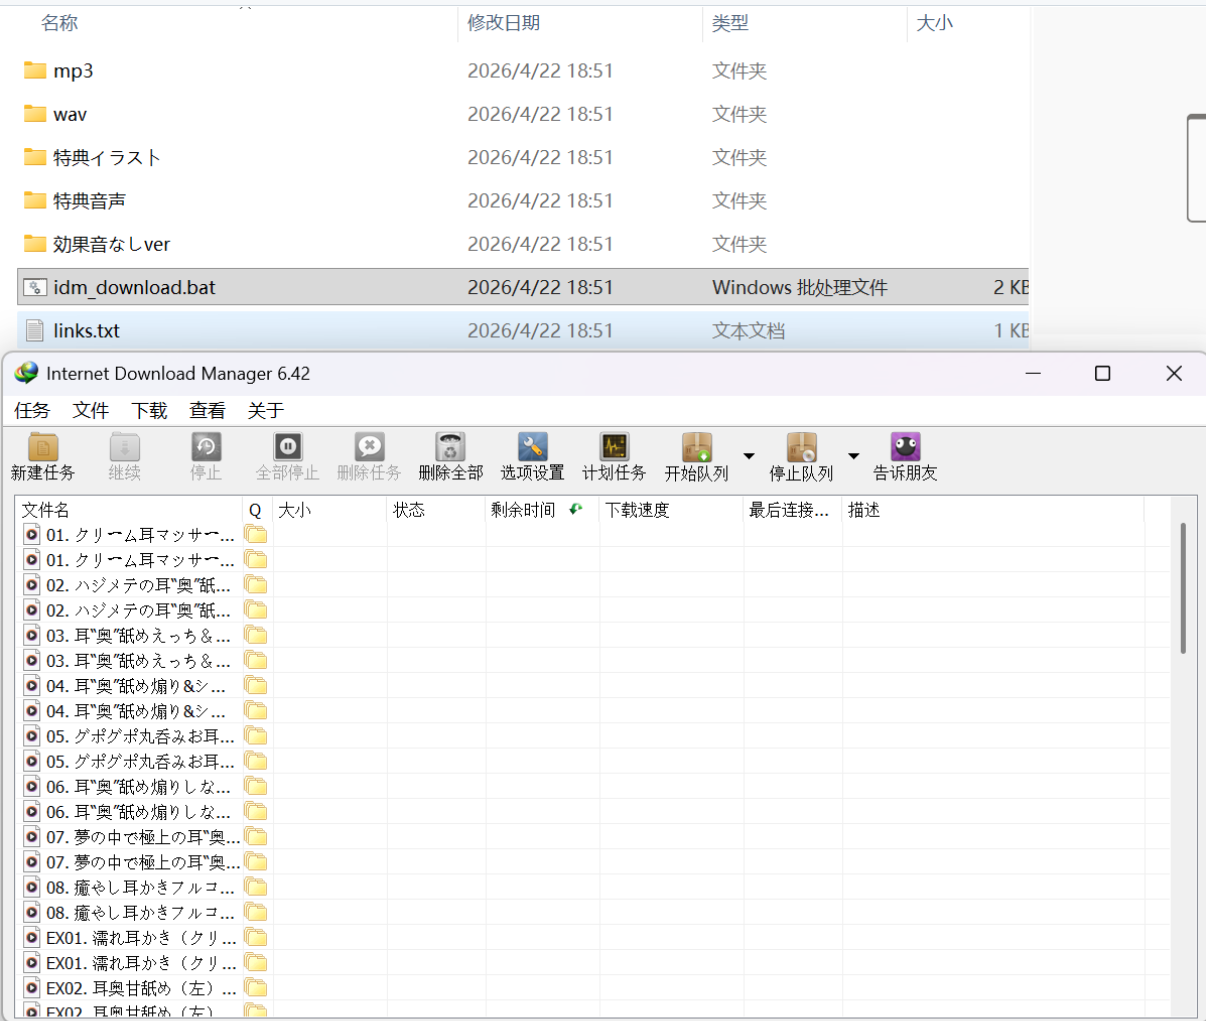Sort downloads by 下载速度 column header

pos(672,510)
